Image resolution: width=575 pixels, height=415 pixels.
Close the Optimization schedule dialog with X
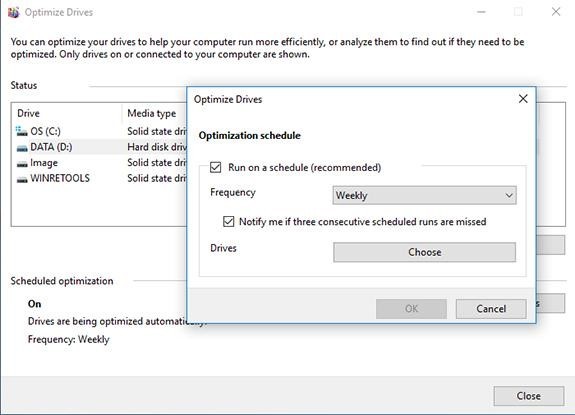point(523,99)
